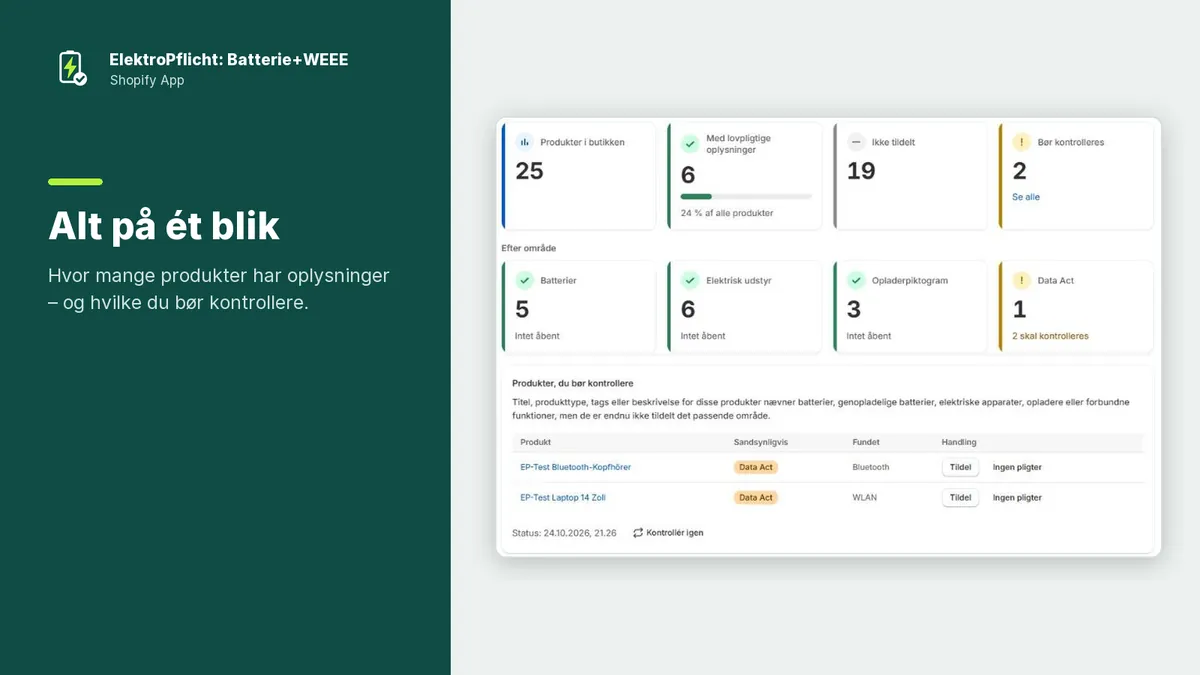This screenshot has height=675, width=1200.
Task: Click the number 19 in the Ikke tildelt card
Action: coord(861,171)
